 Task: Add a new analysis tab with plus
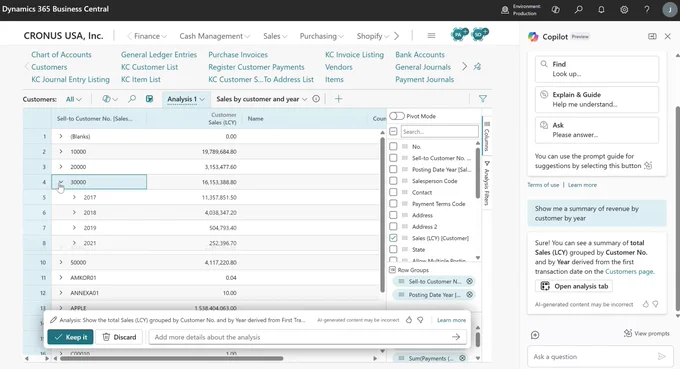(339, 99)
